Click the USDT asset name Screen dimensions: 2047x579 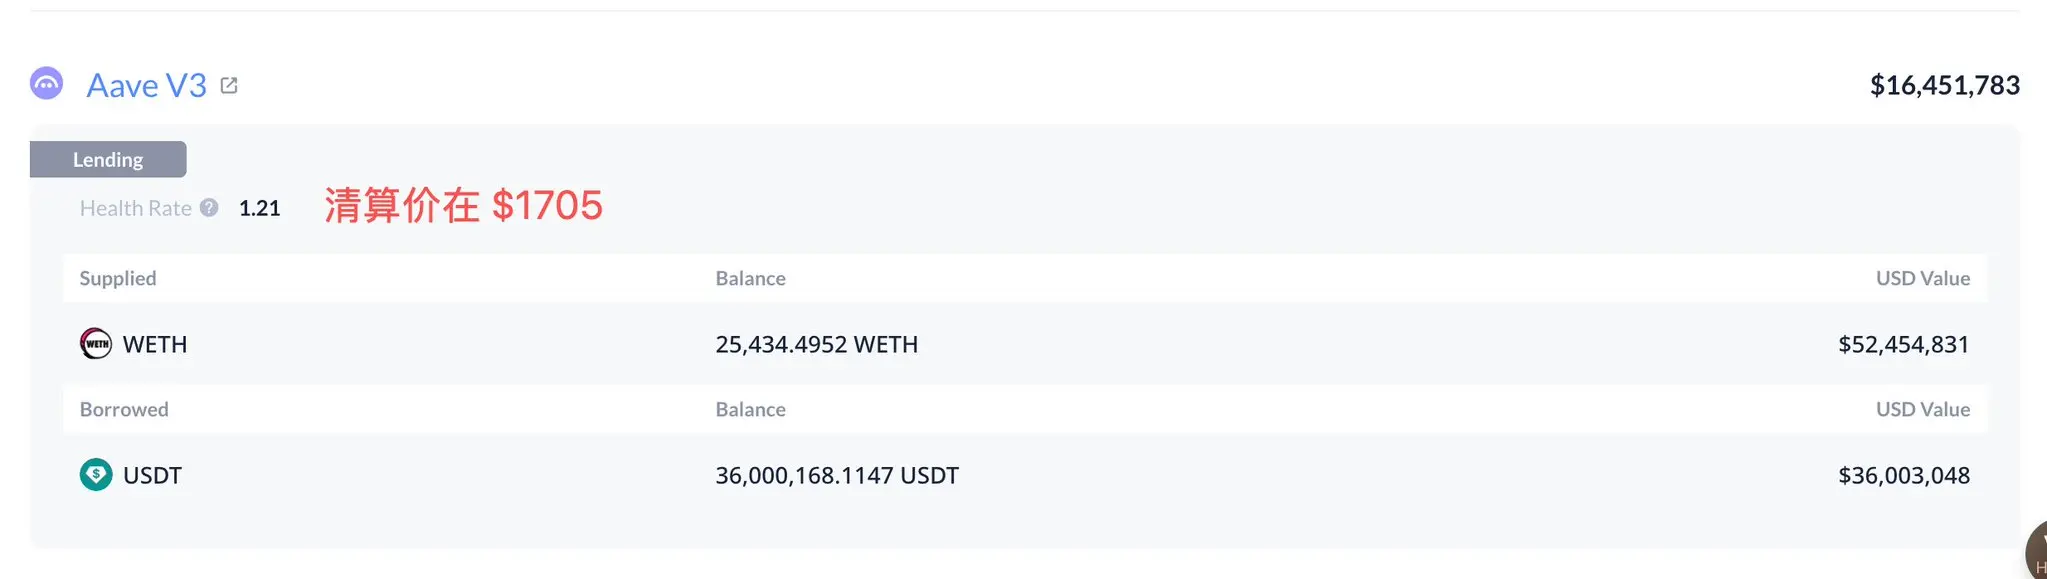pyautogui.click(x=152, y=475)
